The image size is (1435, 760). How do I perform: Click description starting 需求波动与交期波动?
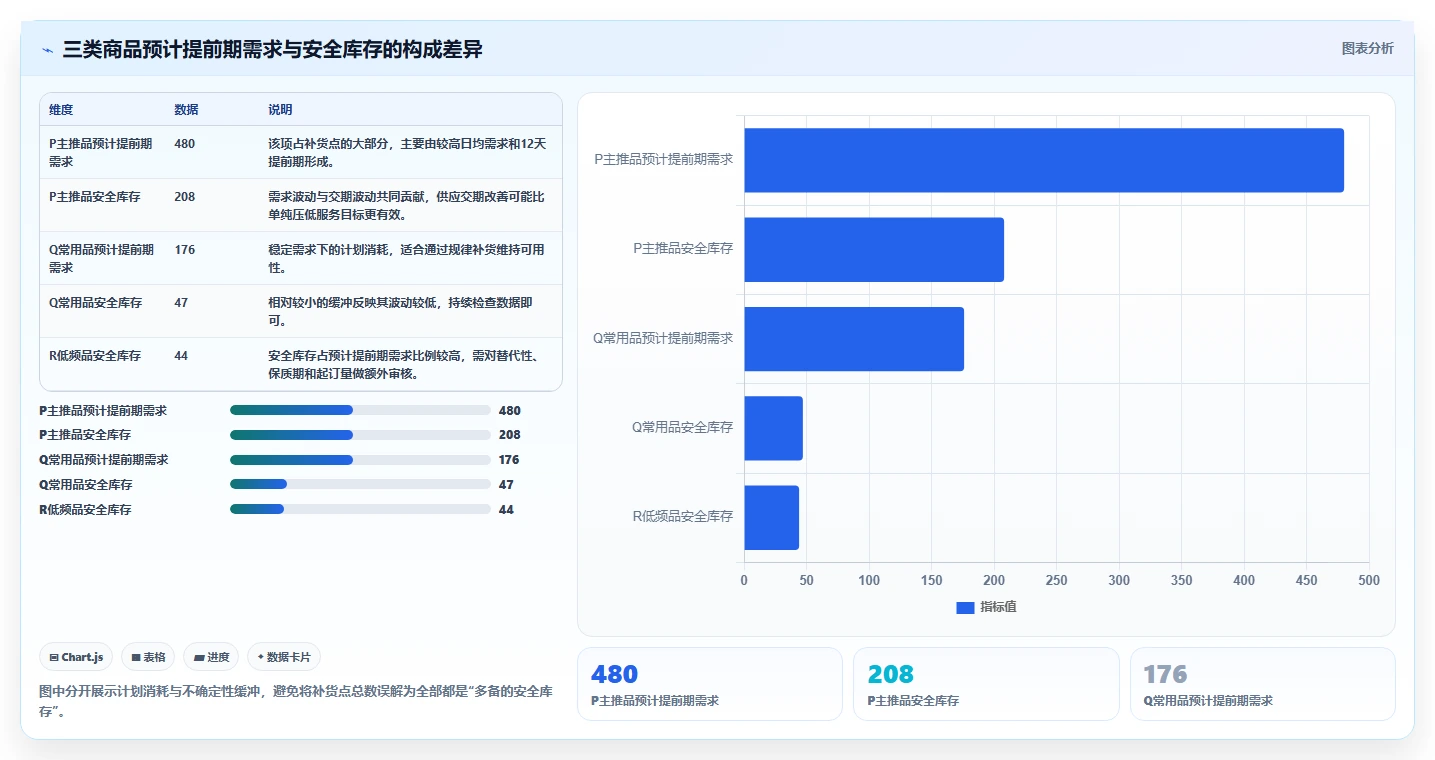click(x=407, y=205)
